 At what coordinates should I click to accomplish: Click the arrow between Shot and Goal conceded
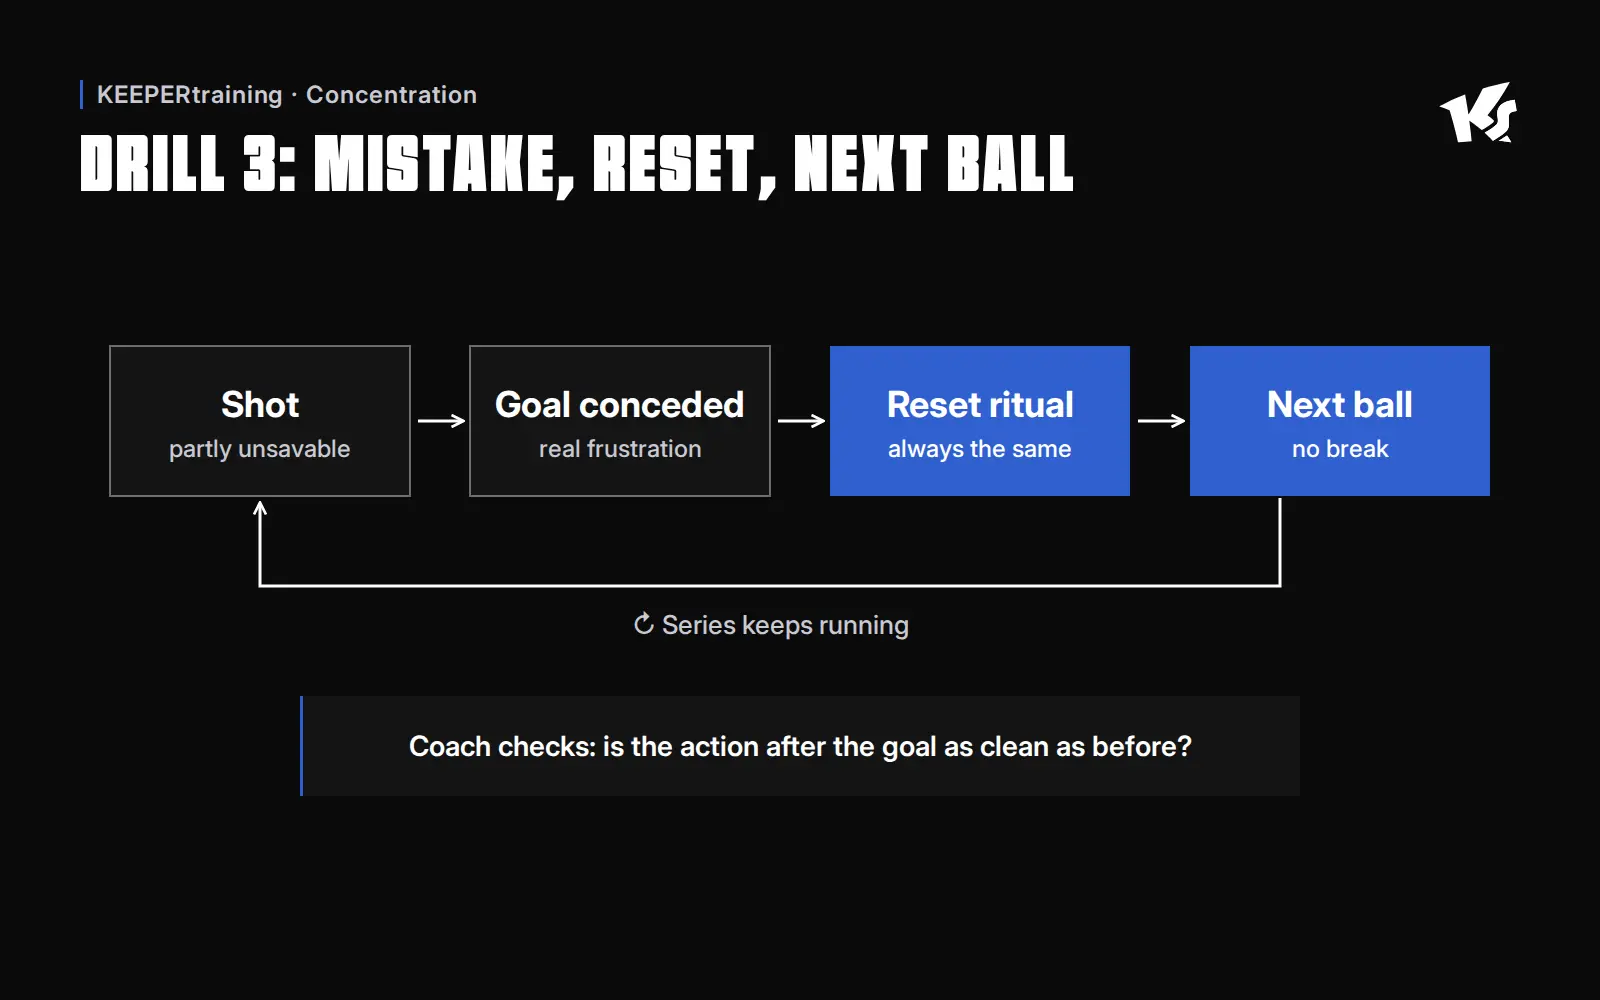pyautogui.click(x=441, y=421)
